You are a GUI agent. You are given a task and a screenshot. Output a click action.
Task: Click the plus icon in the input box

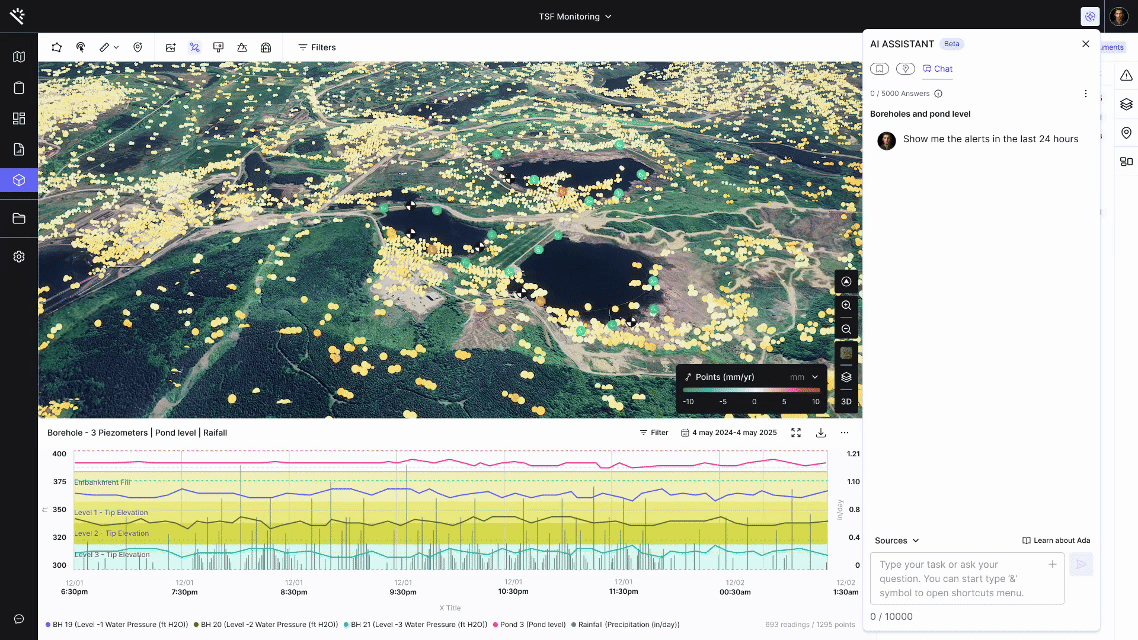1052,564
